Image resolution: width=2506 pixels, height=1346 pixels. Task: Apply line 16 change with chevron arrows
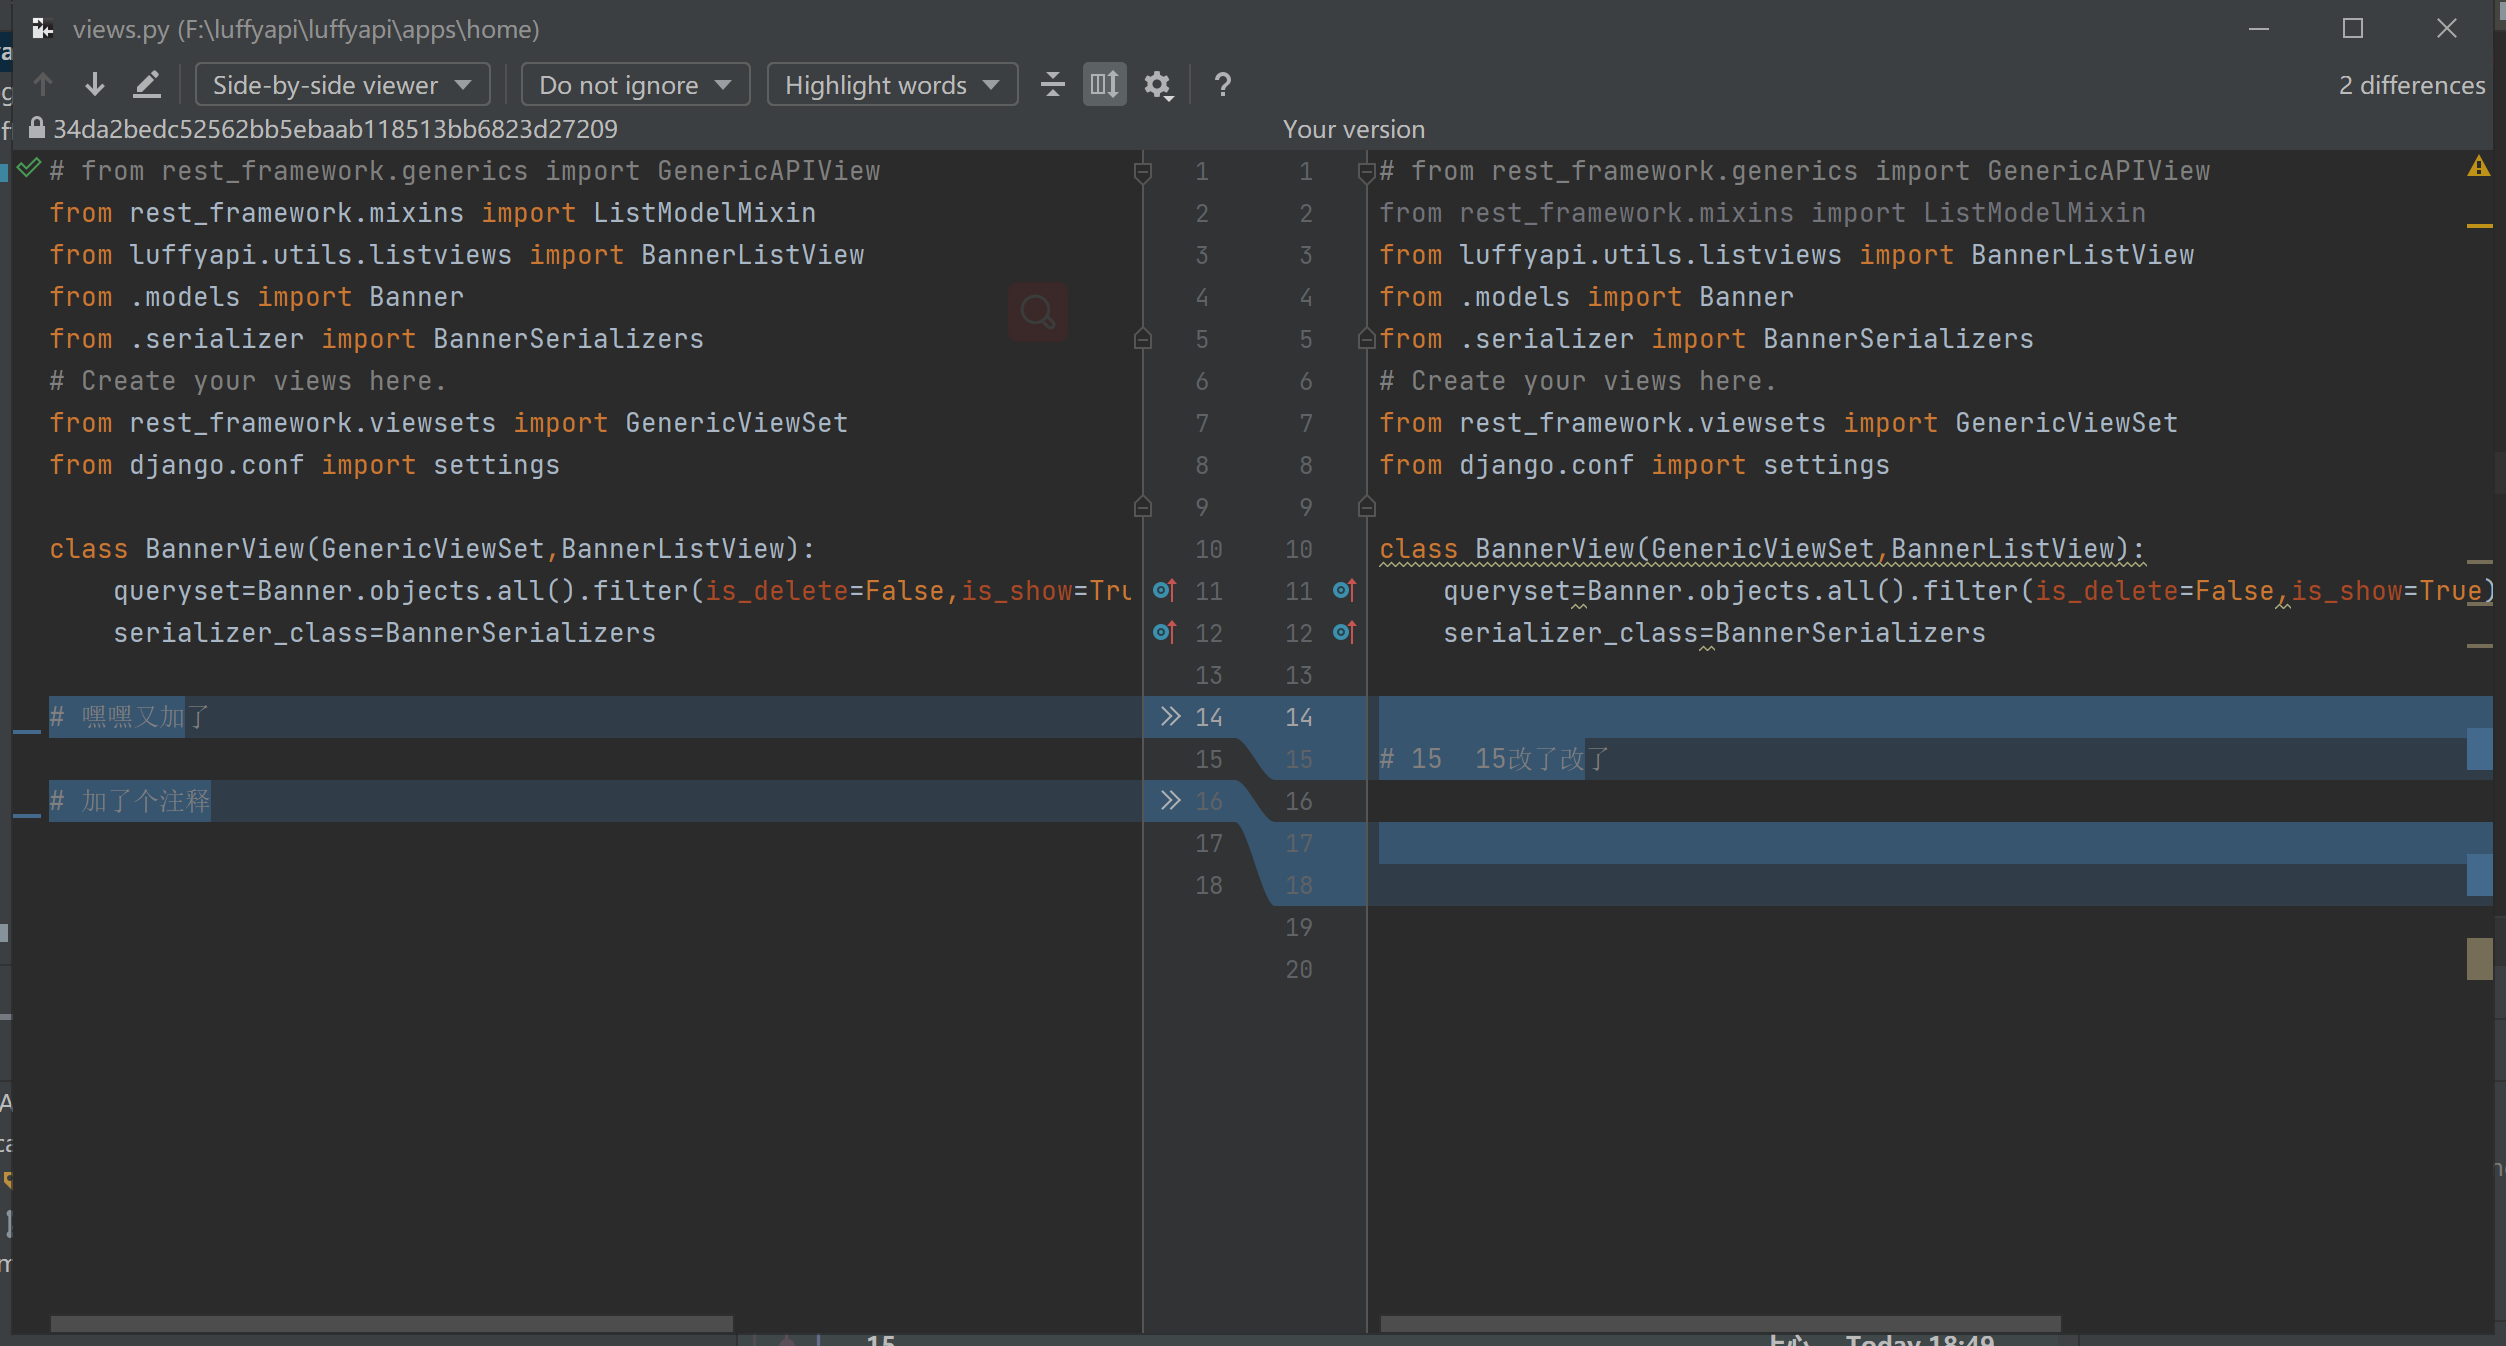(x=1170, y=801)
